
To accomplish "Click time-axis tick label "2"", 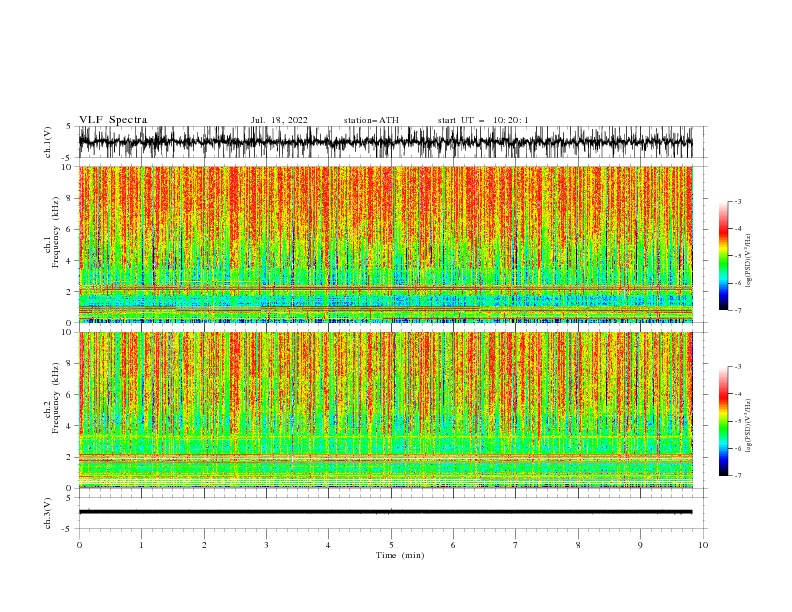I will (x=204, y=545).
